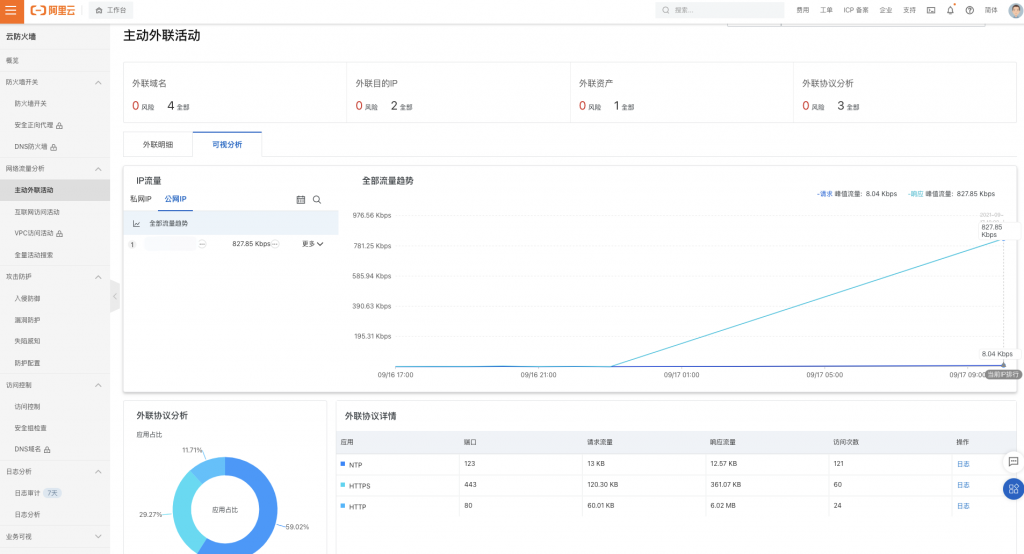The width and height of the screenshot is (1024, 554).
Task: Open 互联网访问活动 in sidebar
Action: [x=37, y=212]
